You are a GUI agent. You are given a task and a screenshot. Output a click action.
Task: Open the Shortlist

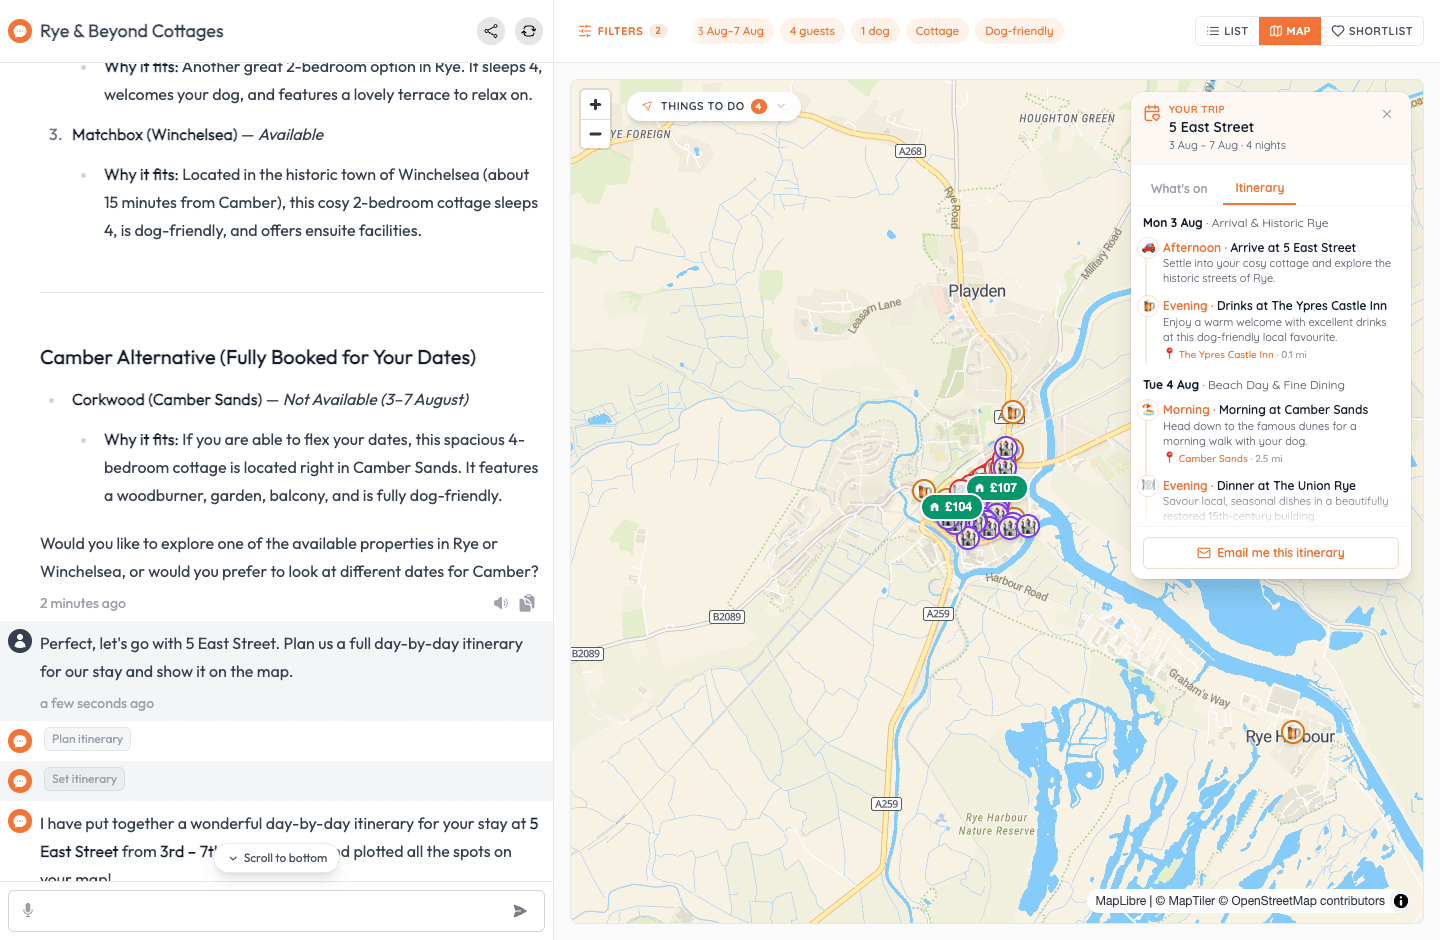click(1372, 31)
